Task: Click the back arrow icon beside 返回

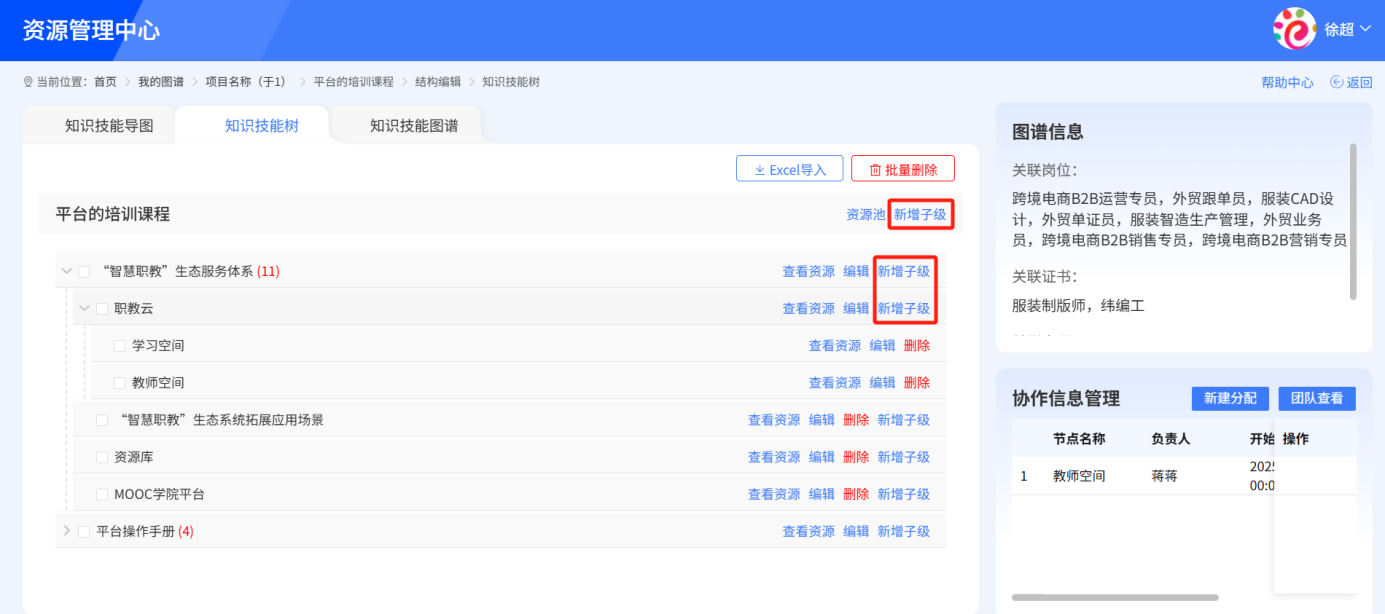Action: 1335,82
